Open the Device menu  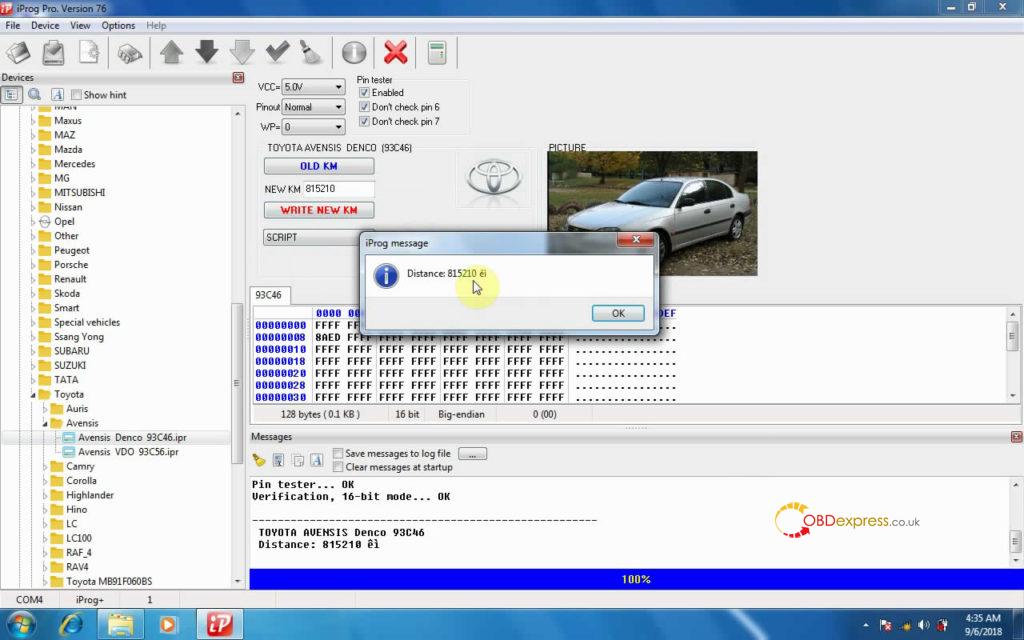tap(45, 25)
